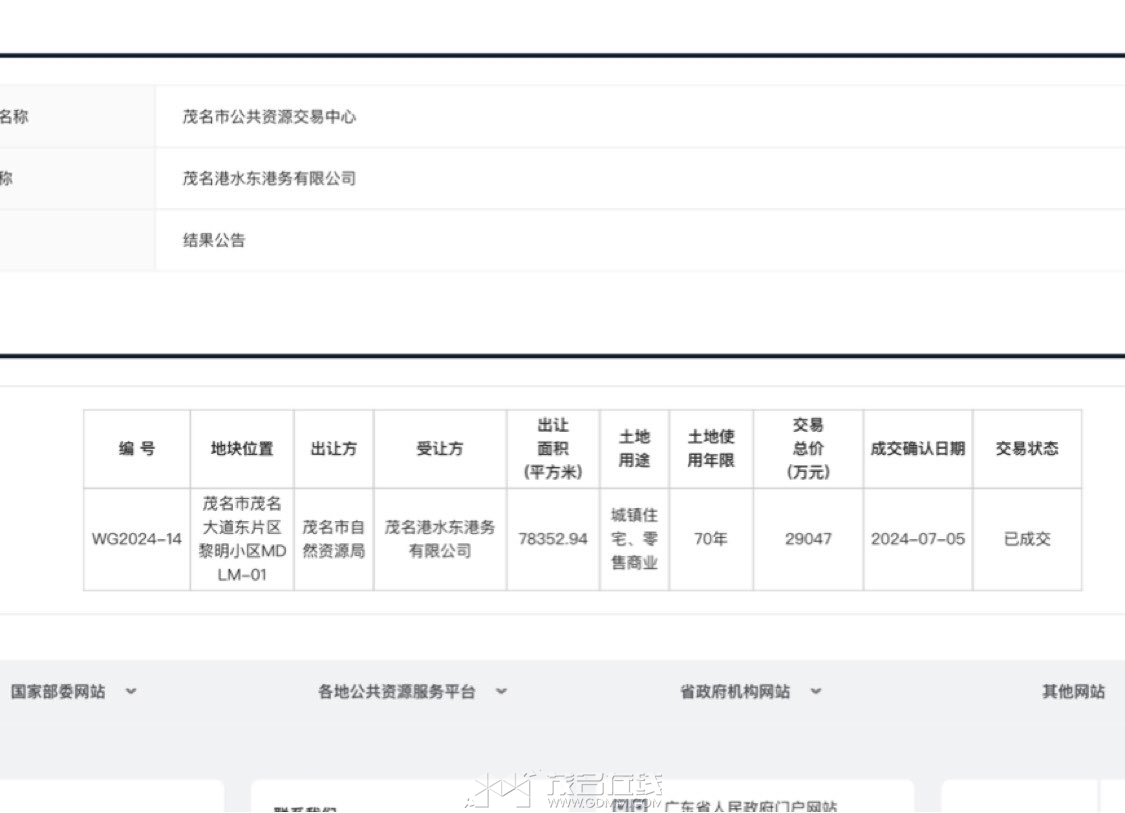Expand the 省政府机构网站 dropdown chevron
Viewport: 1125px width, 813px height.
pos(815,692)
